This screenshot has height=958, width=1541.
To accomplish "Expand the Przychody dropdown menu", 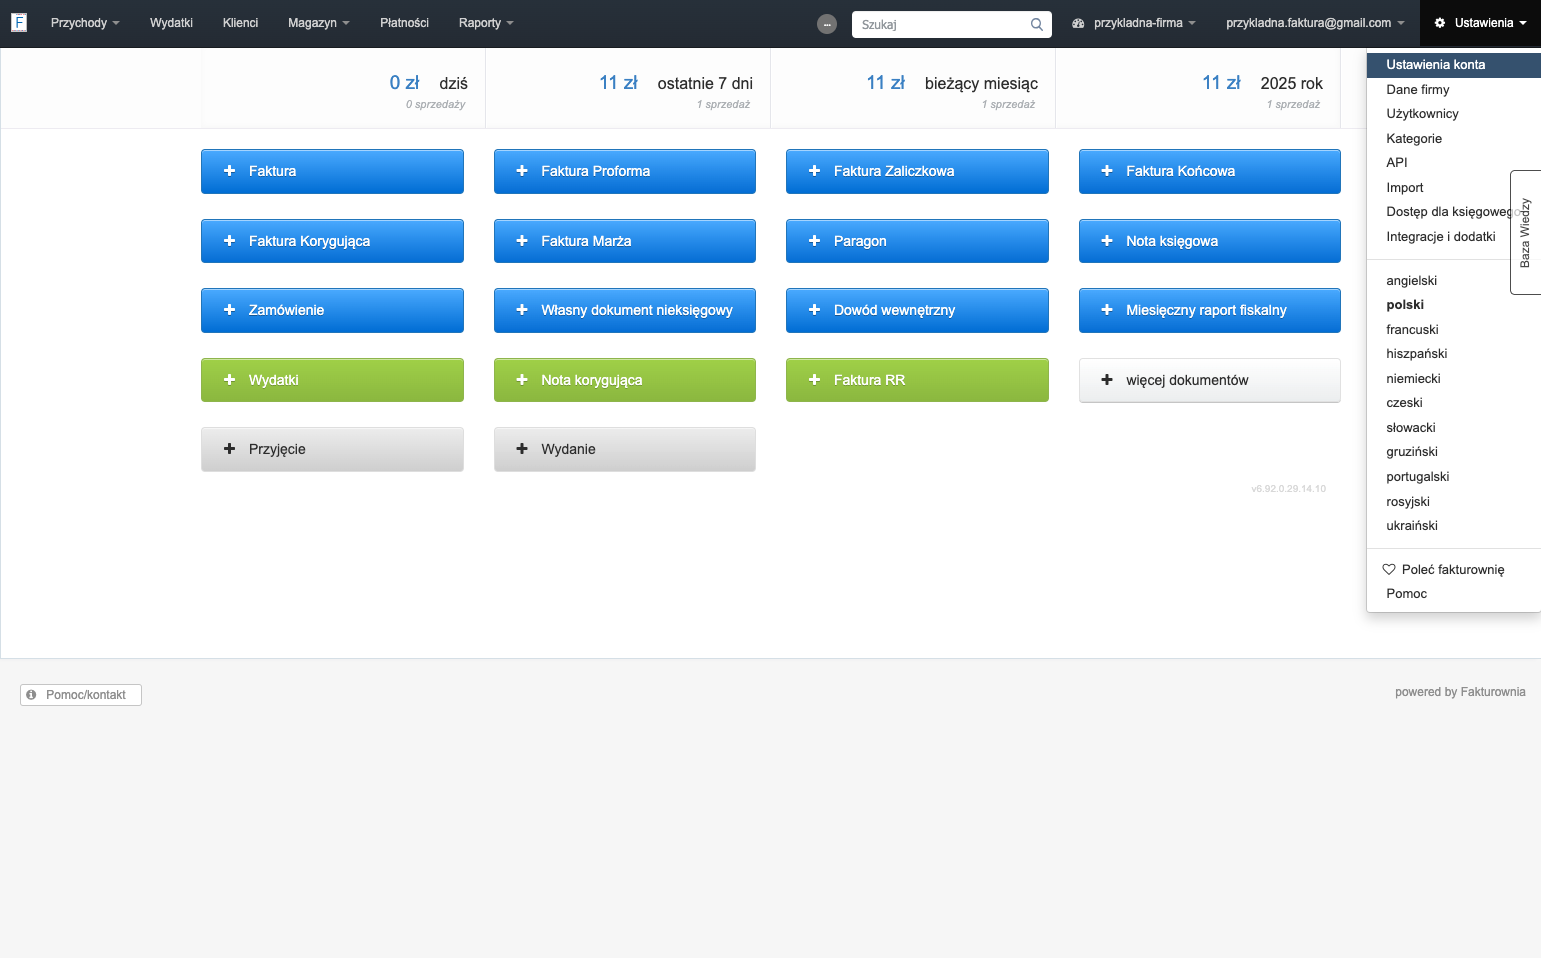I will click(85, 23).
